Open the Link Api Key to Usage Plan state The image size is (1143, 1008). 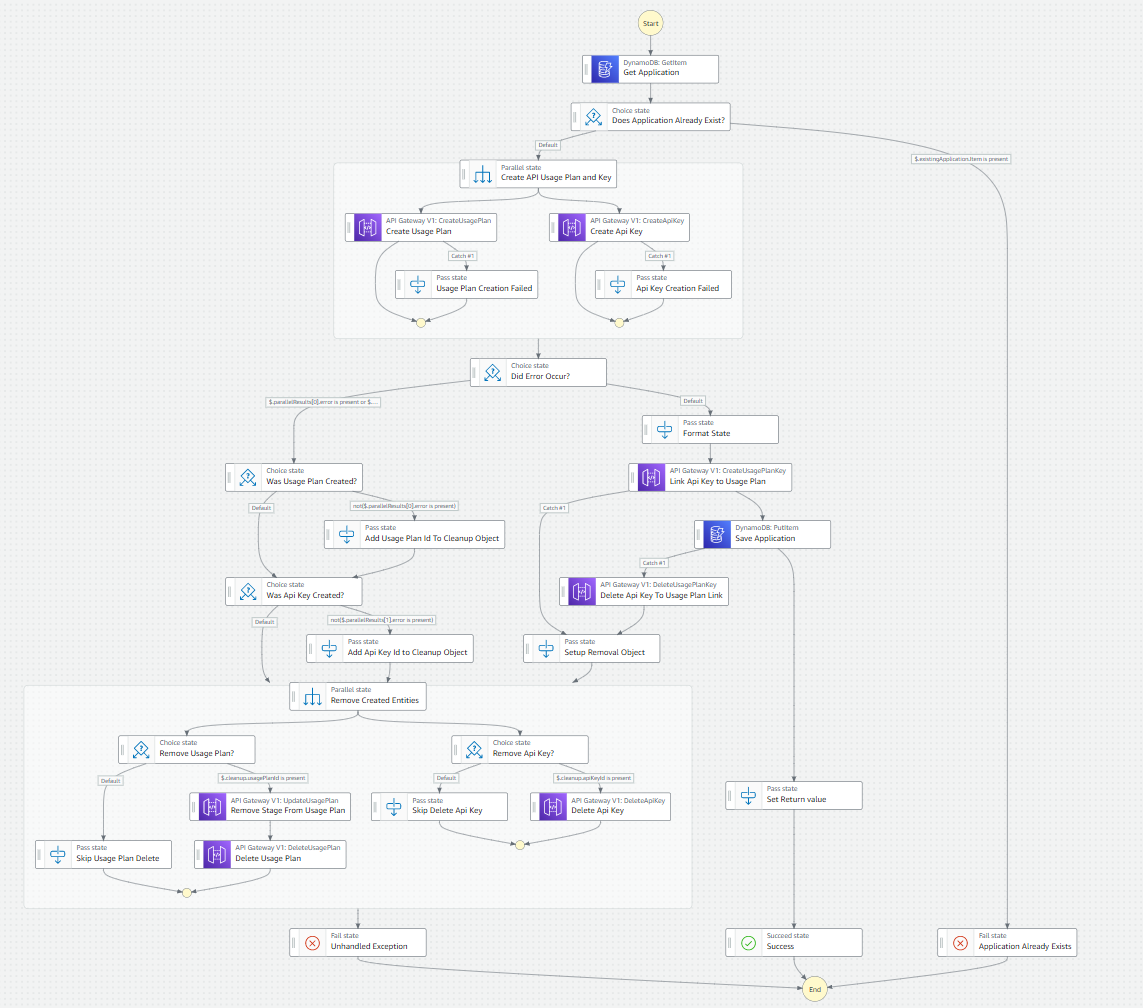(x=710, y=477)
